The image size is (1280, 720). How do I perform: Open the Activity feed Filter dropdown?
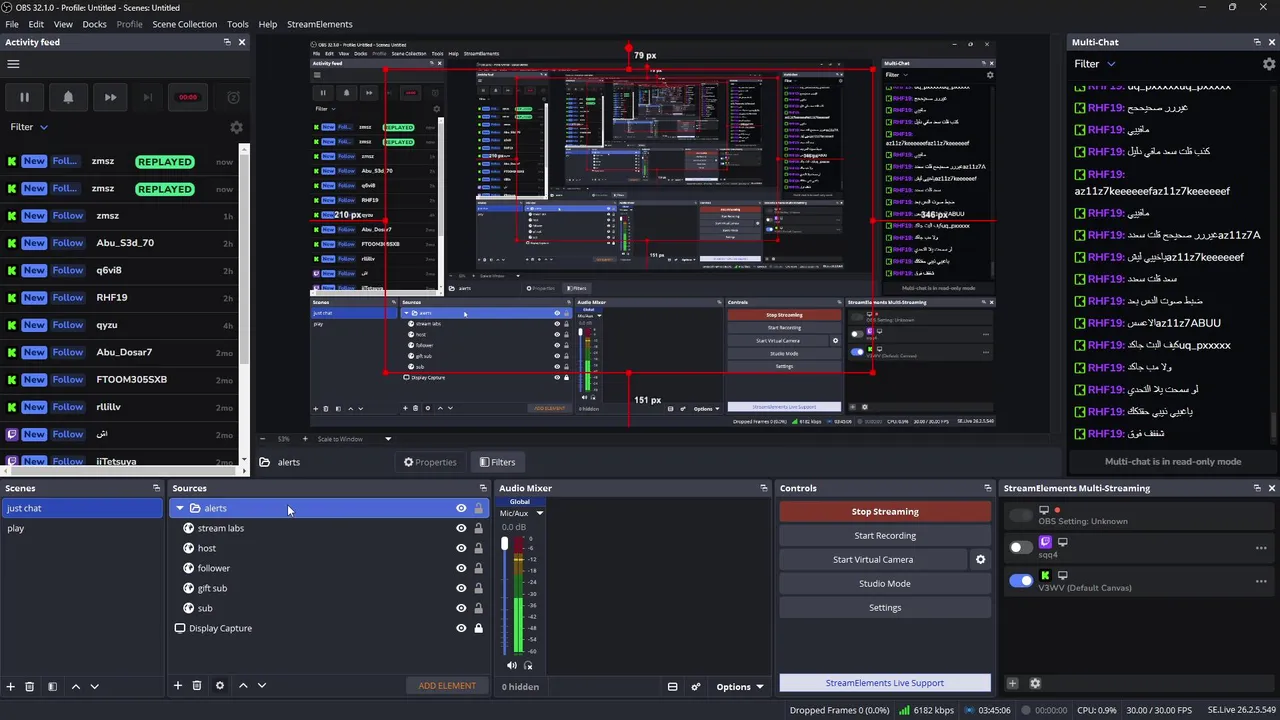[x=29, y=127]
